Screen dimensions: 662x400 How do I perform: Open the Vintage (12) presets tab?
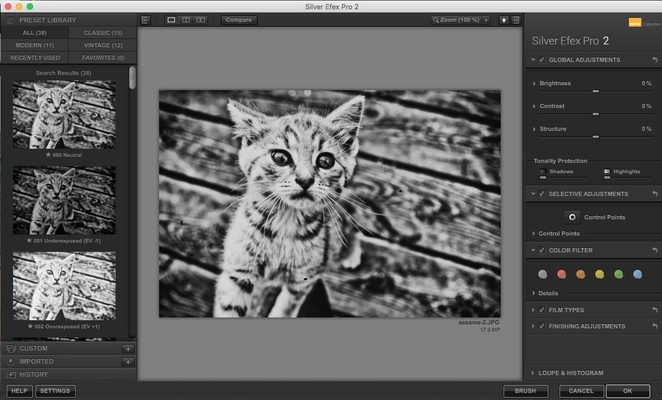103,45
